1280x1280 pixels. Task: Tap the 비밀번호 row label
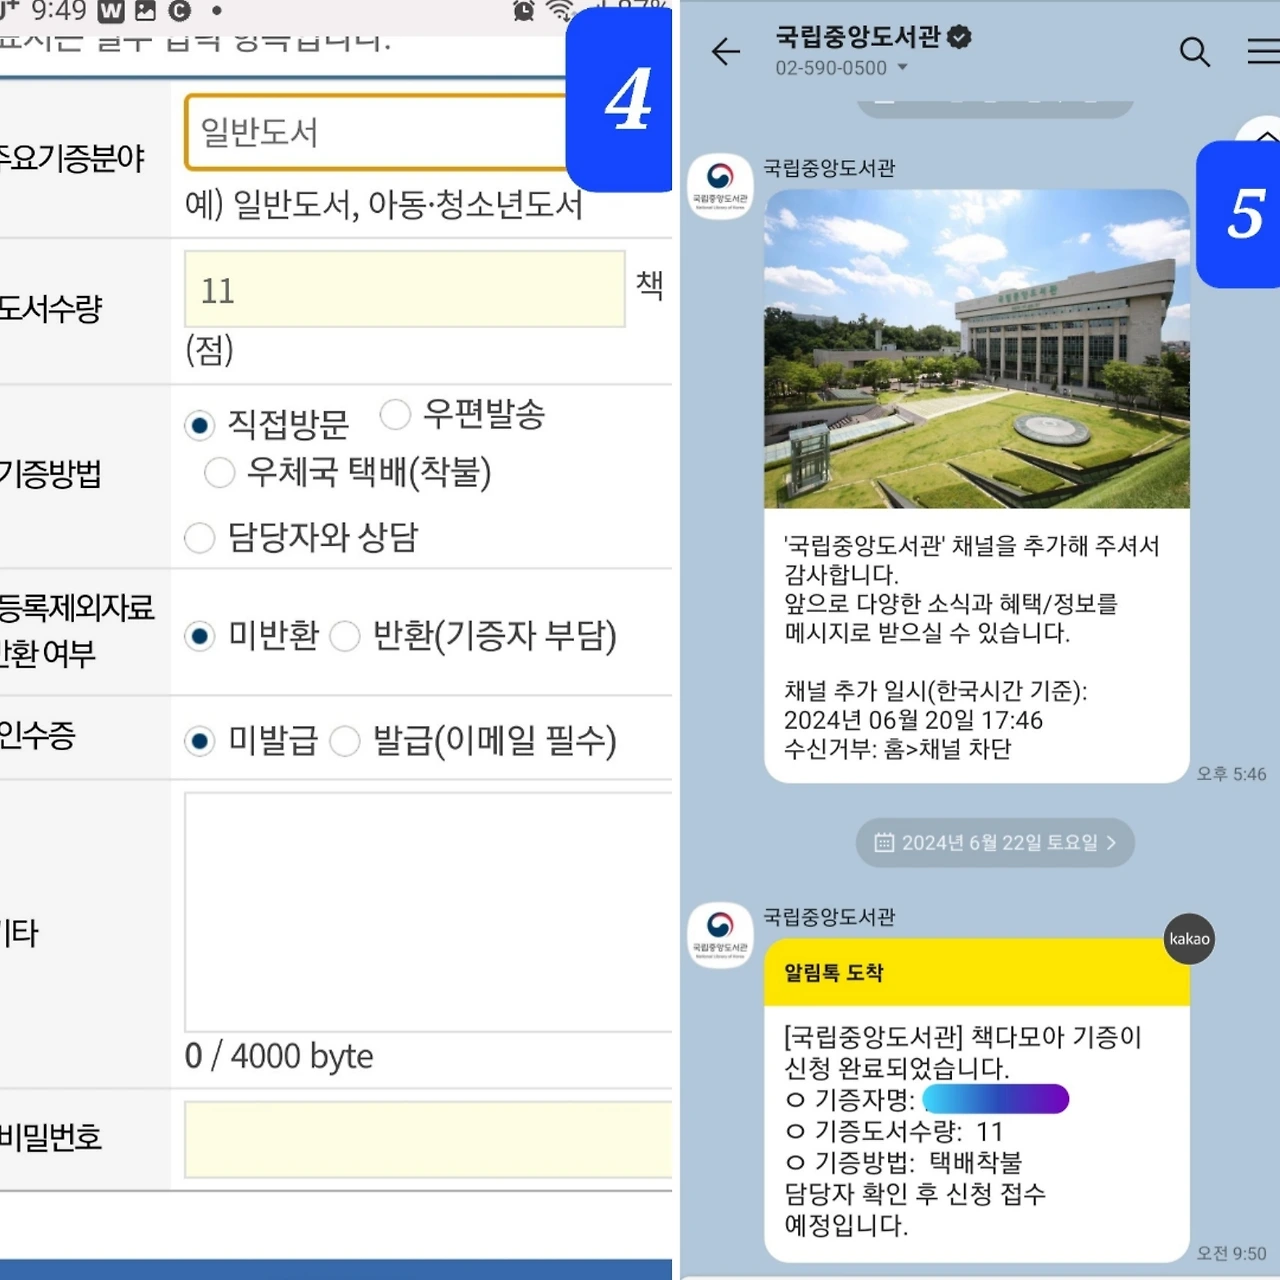(51, 1137)
